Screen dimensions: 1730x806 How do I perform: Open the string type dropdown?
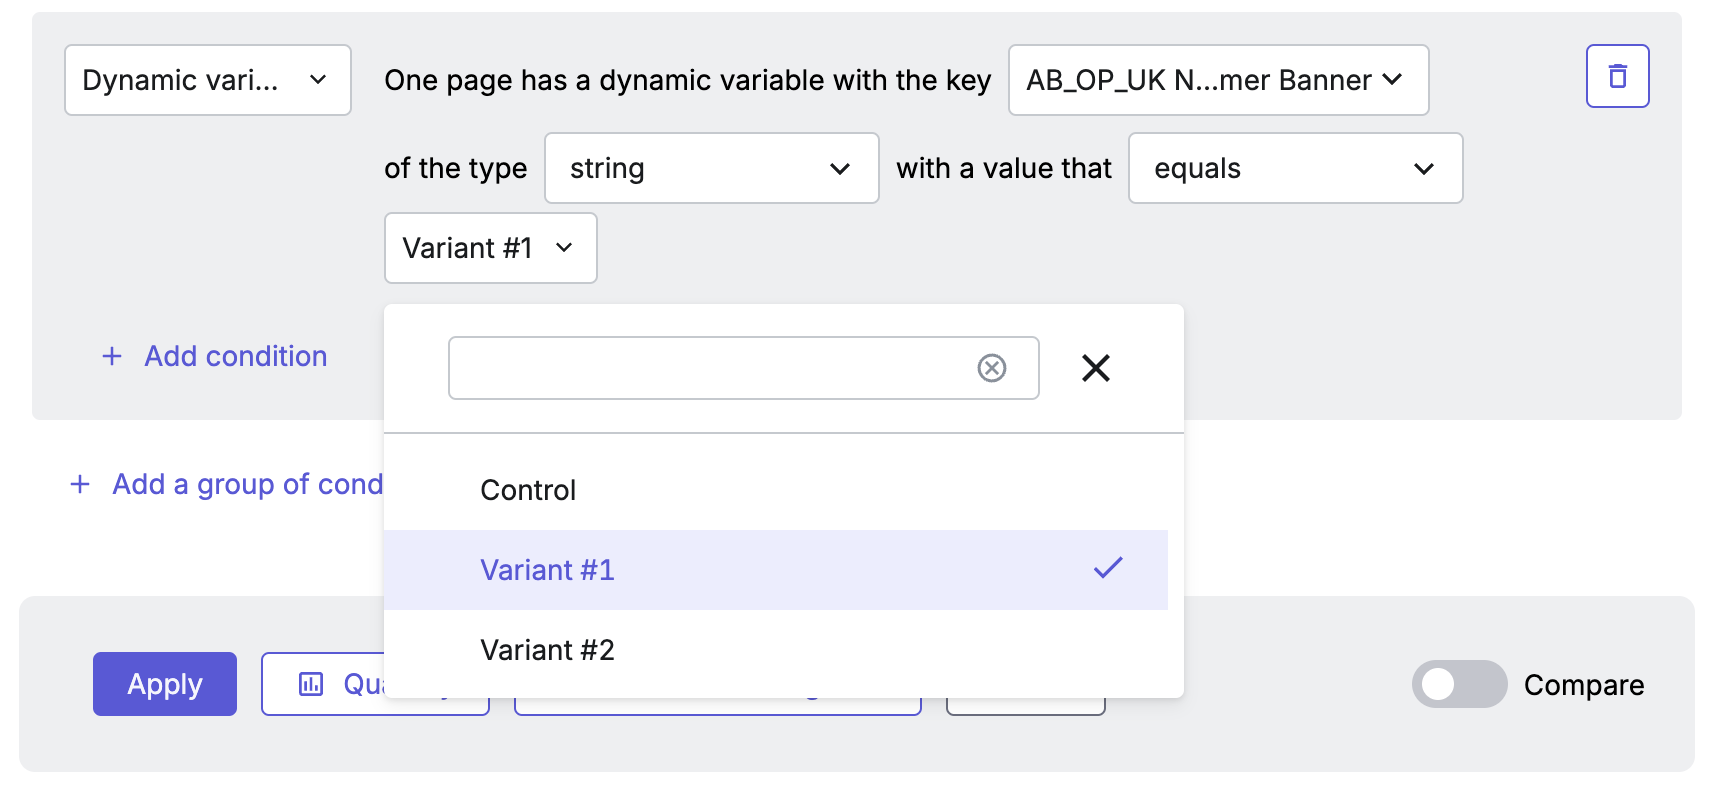711,168
